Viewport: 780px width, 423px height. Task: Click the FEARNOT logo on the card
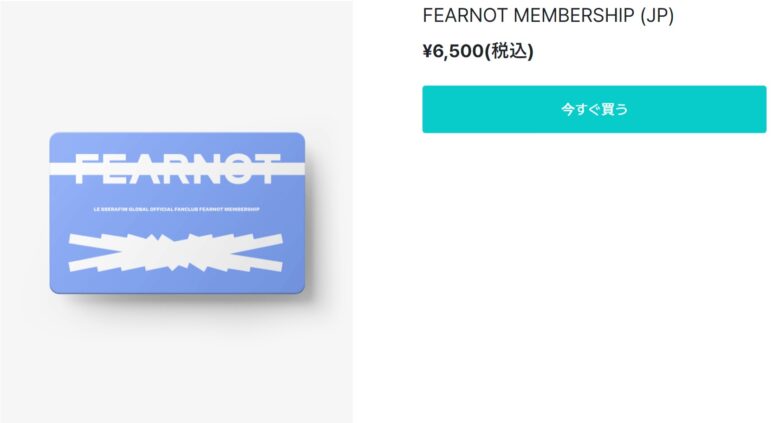click(177, 169)
